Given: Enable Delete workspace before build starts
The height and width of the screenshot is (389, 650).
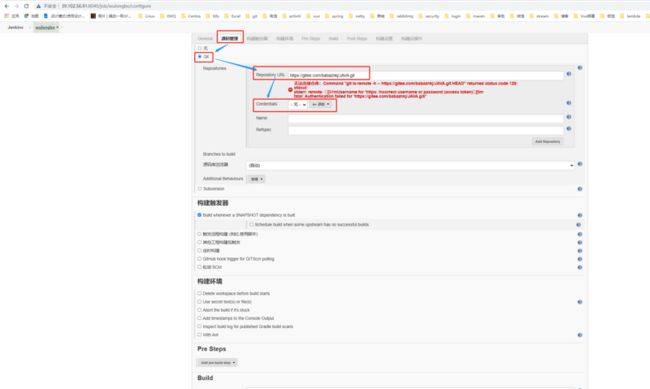Looking at the screenshot, I should tap(199, 293).
